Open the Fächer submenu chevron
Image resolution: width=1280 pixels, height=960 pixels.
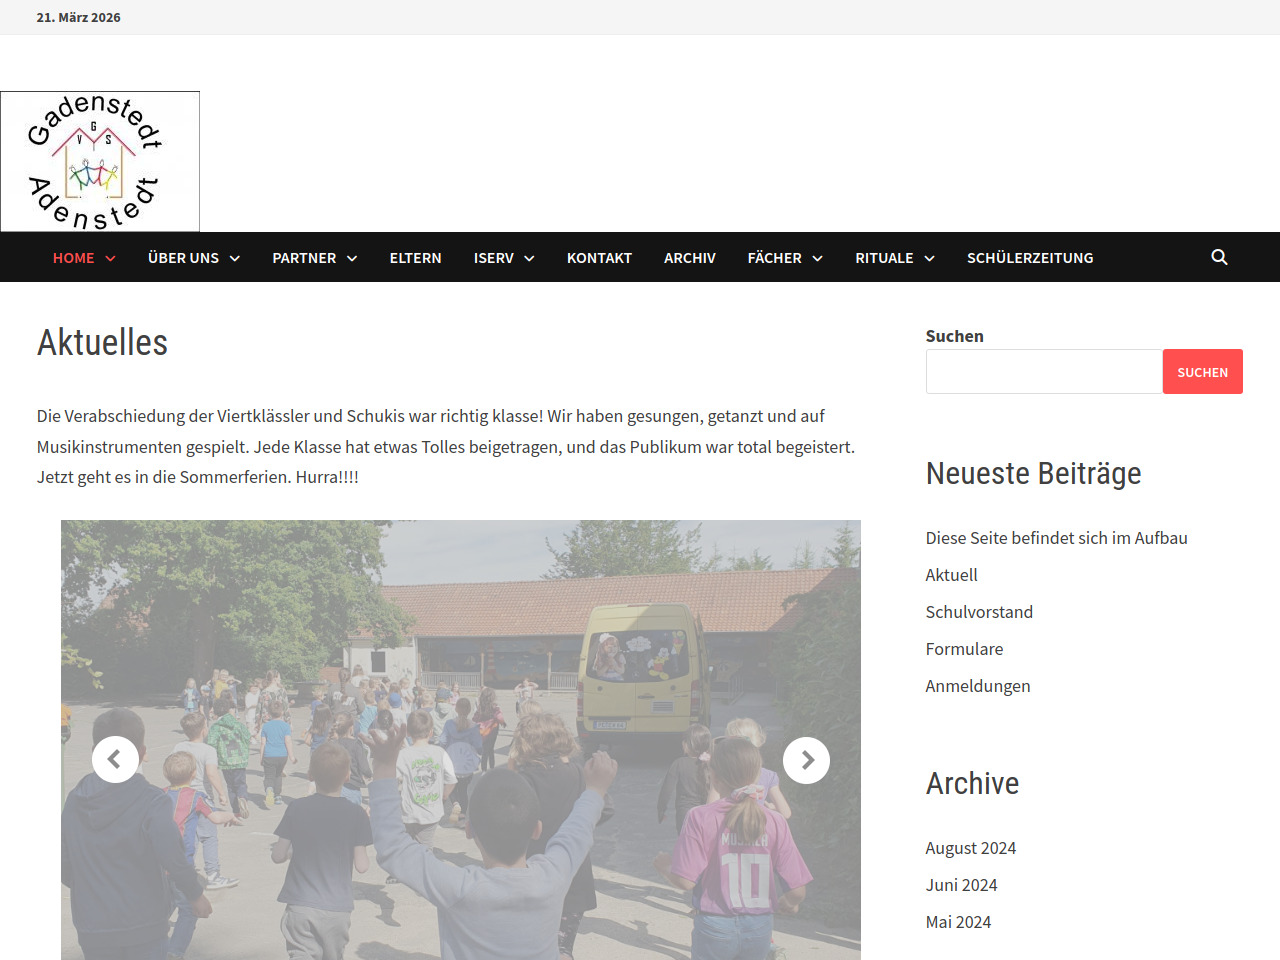tap(818, 258)
